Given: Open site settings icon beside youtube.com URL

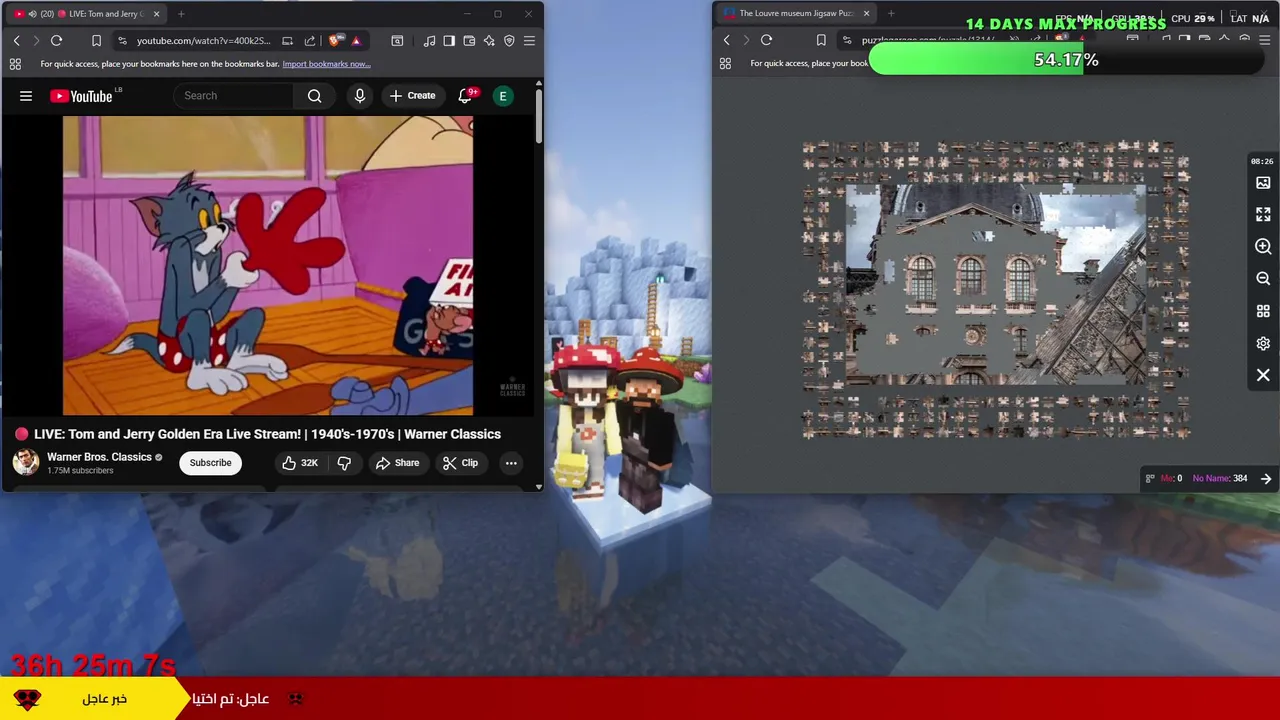Looking at the screenshot, I should (x=122, y=40).
